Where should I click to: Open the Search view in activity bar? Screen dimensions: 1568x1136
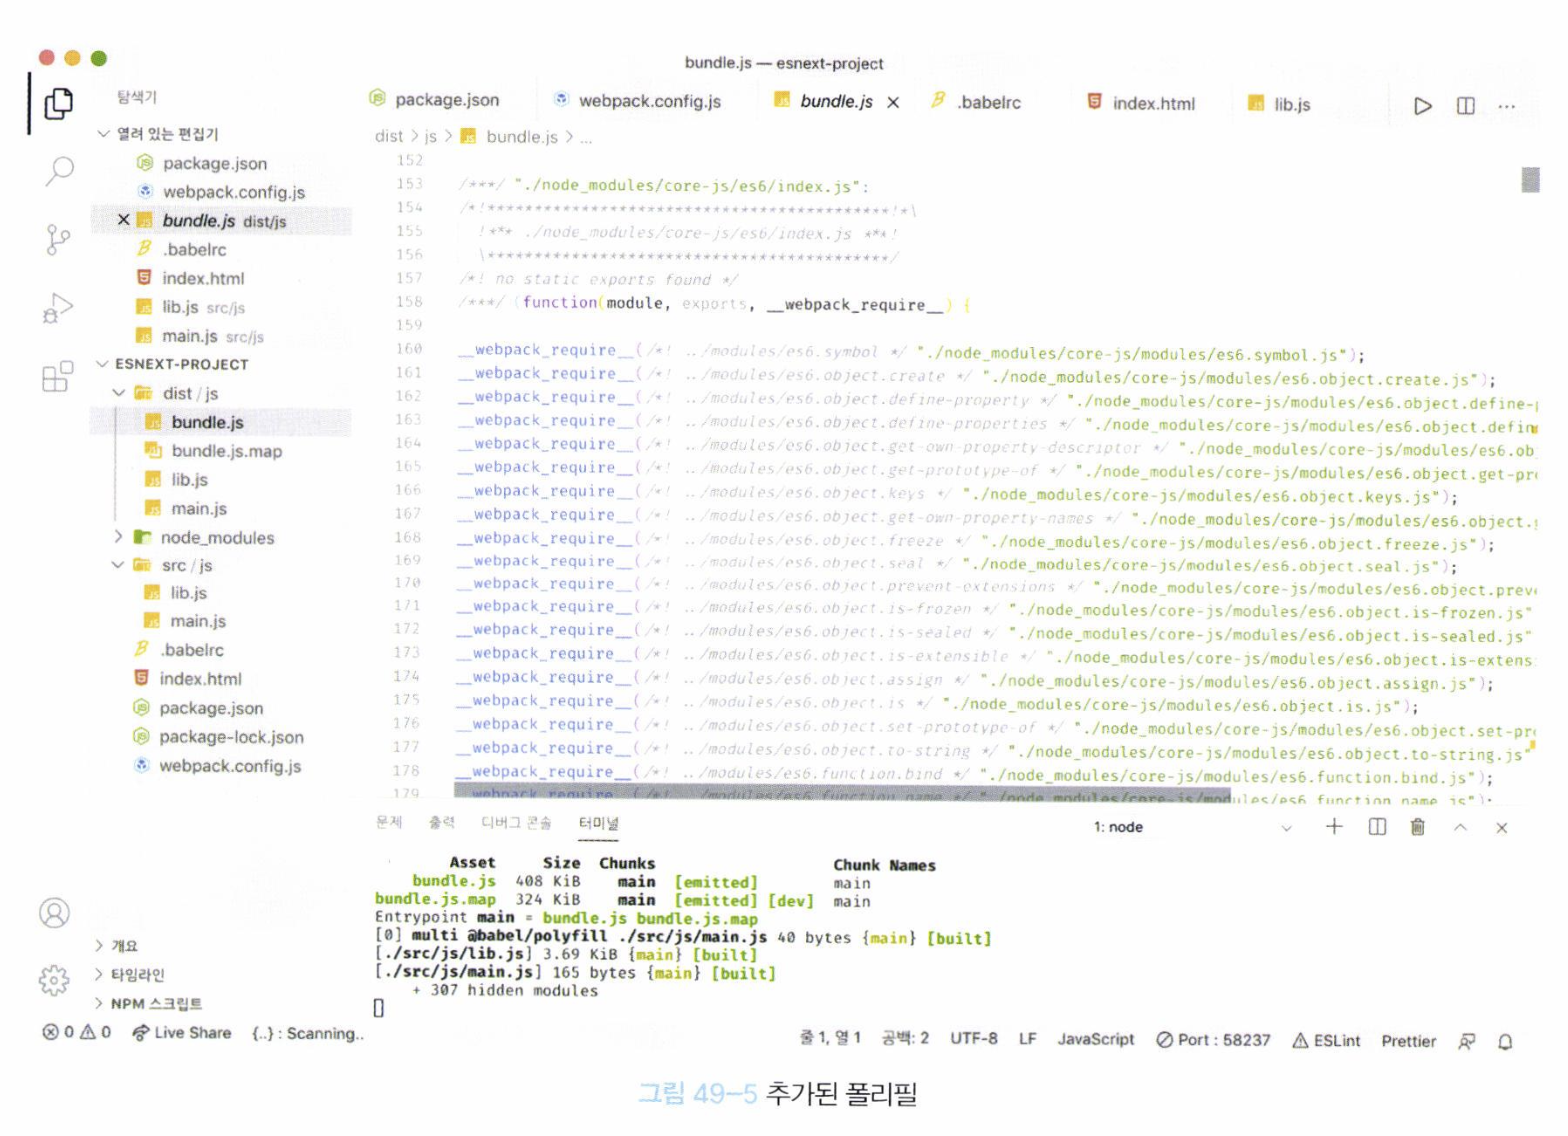(59, 171)
